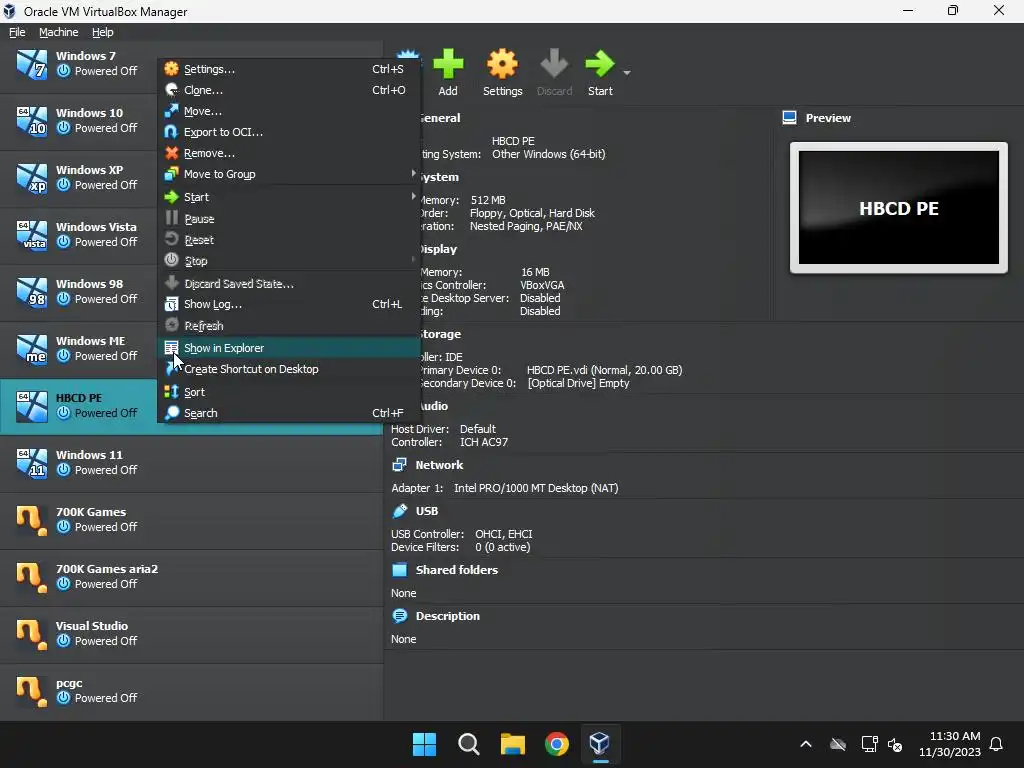
Task: Click the Stop power icon in menu
Action: pyautogui.click(x=171, y=260)
